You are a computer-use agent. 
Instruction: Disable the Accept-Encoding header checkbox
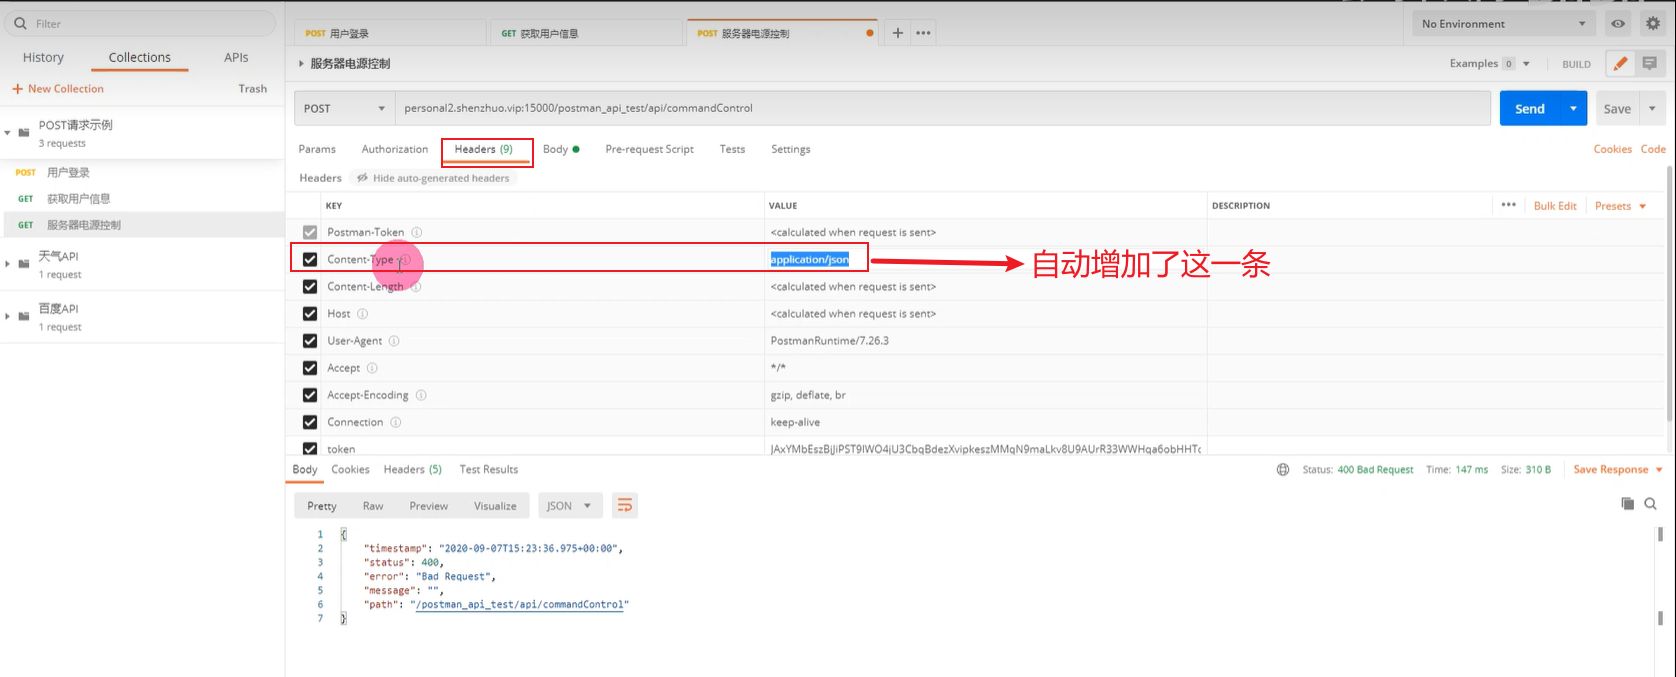click(x=310, y=395)
